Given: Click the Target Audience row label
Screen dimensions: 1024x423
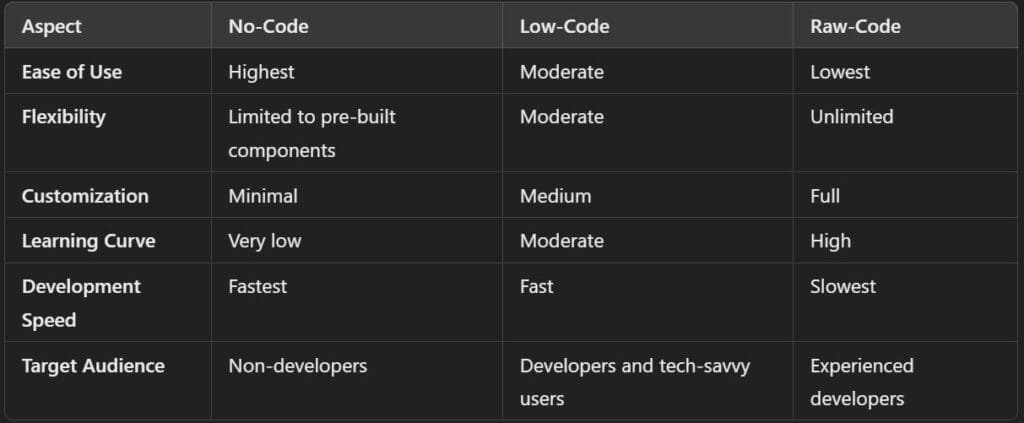Looking at the screenshot, I should [x=93, y=366].
